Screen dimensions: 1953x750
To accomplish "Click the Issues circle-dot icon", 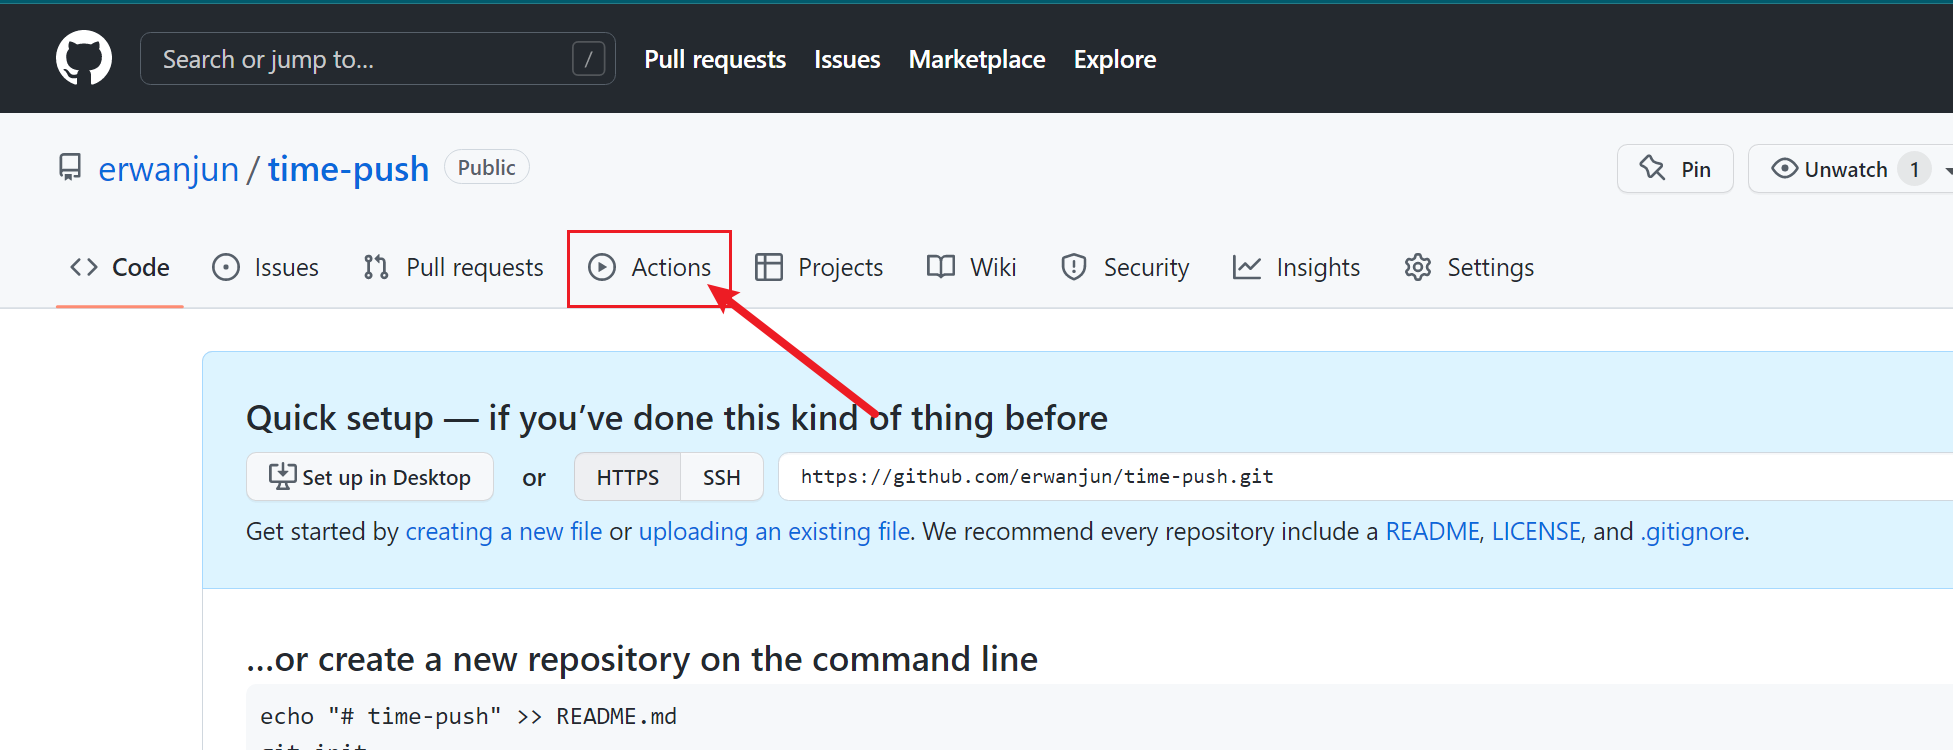I will 226,267.
